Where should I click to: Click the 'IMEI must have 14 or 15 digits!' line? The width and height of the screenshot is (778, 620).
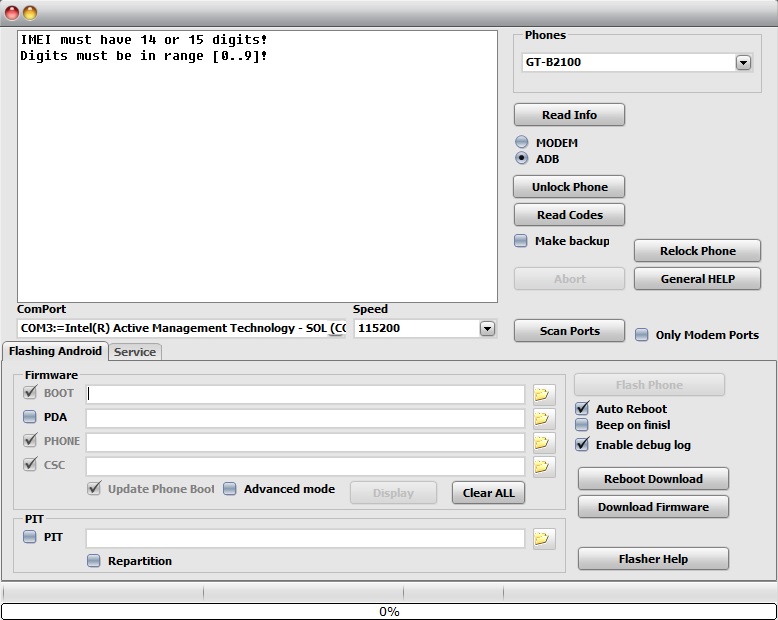(144, 40)
